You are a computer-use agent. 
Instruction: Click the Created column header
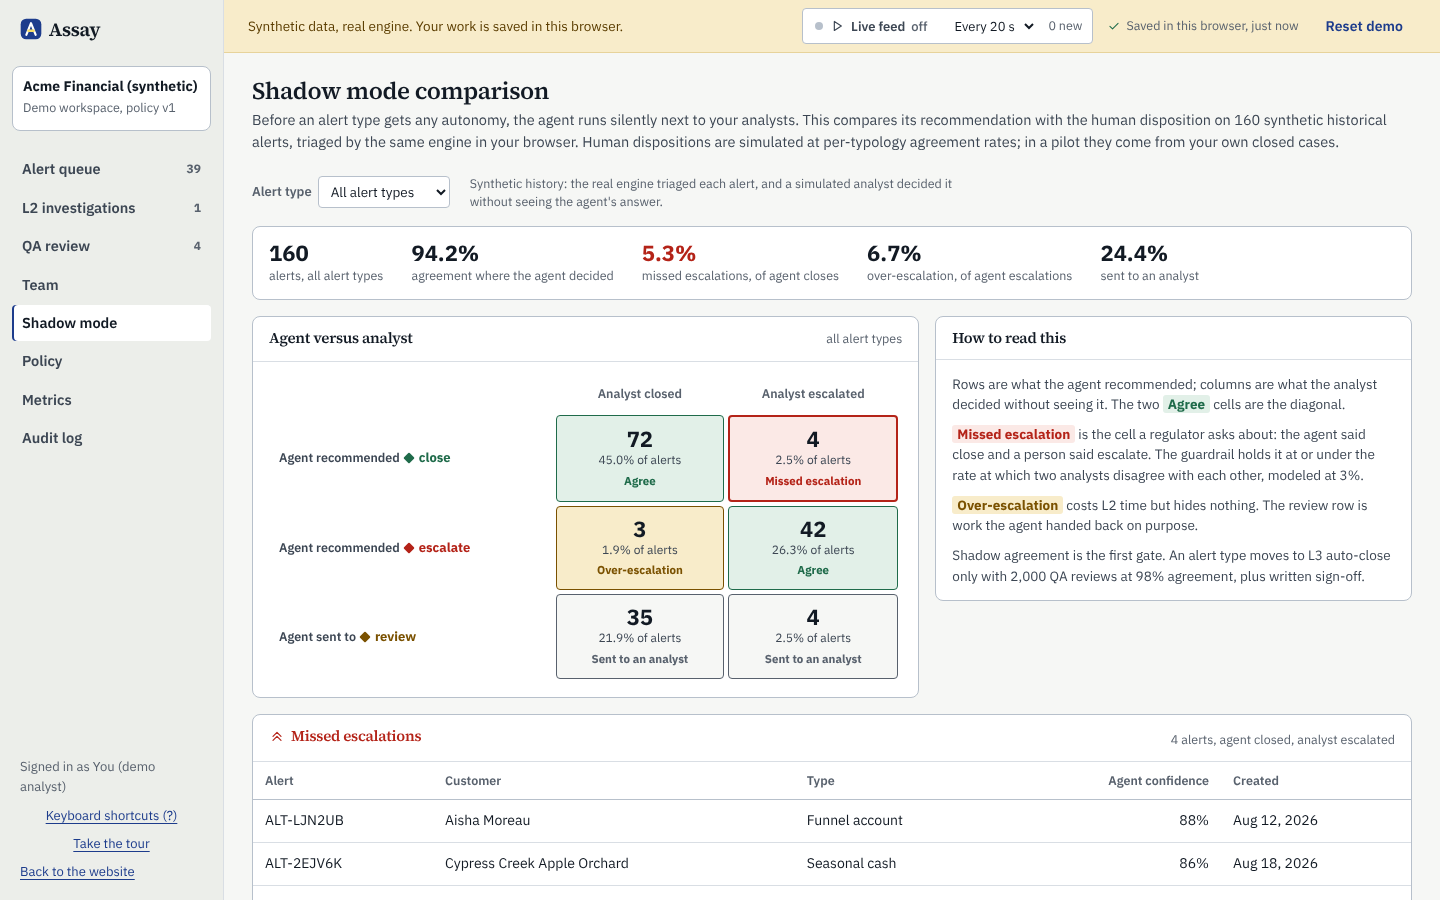point(1256,781)
